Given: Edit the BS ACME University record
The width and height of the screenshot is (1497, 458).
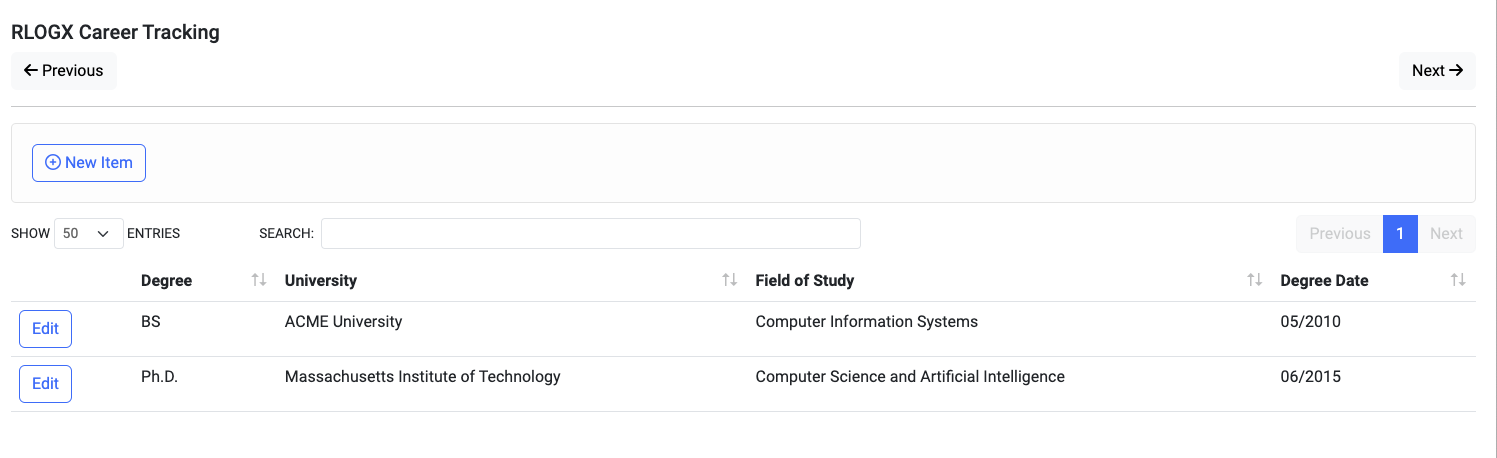Looking at the screenshot, I should coord(46,329).
